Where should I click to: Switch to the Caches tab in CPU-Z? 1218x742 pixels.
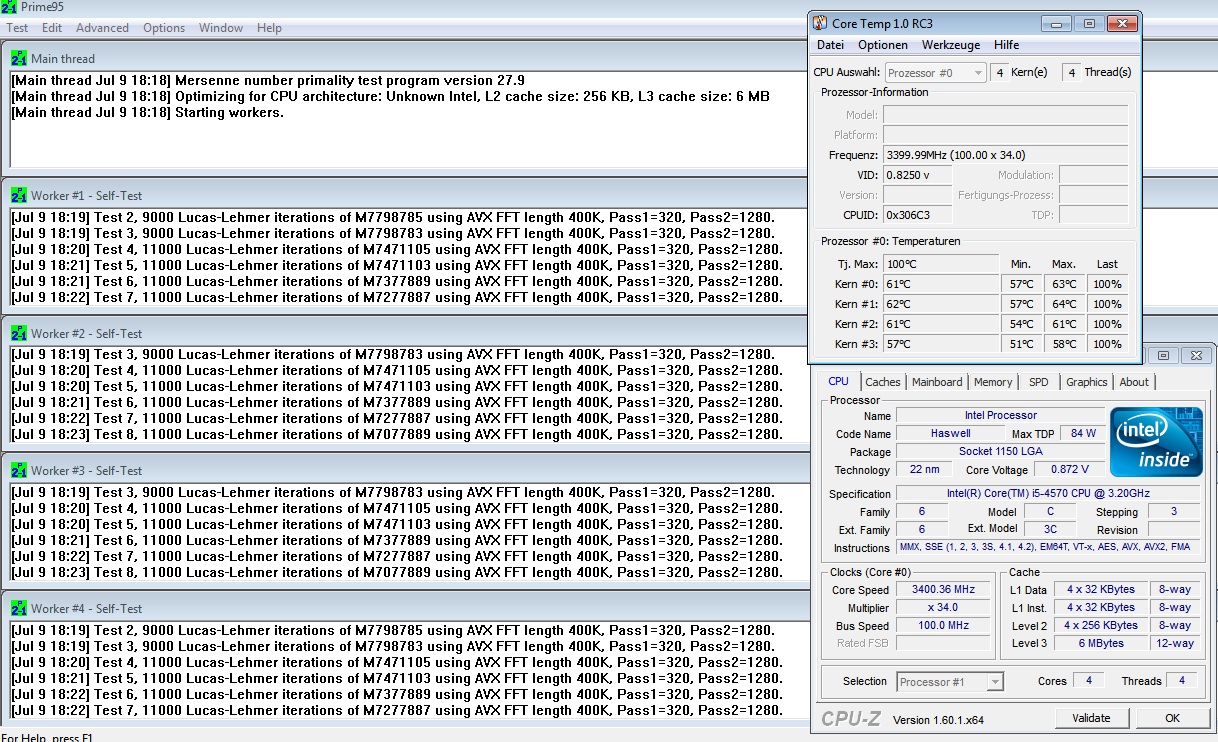(883, 382)
